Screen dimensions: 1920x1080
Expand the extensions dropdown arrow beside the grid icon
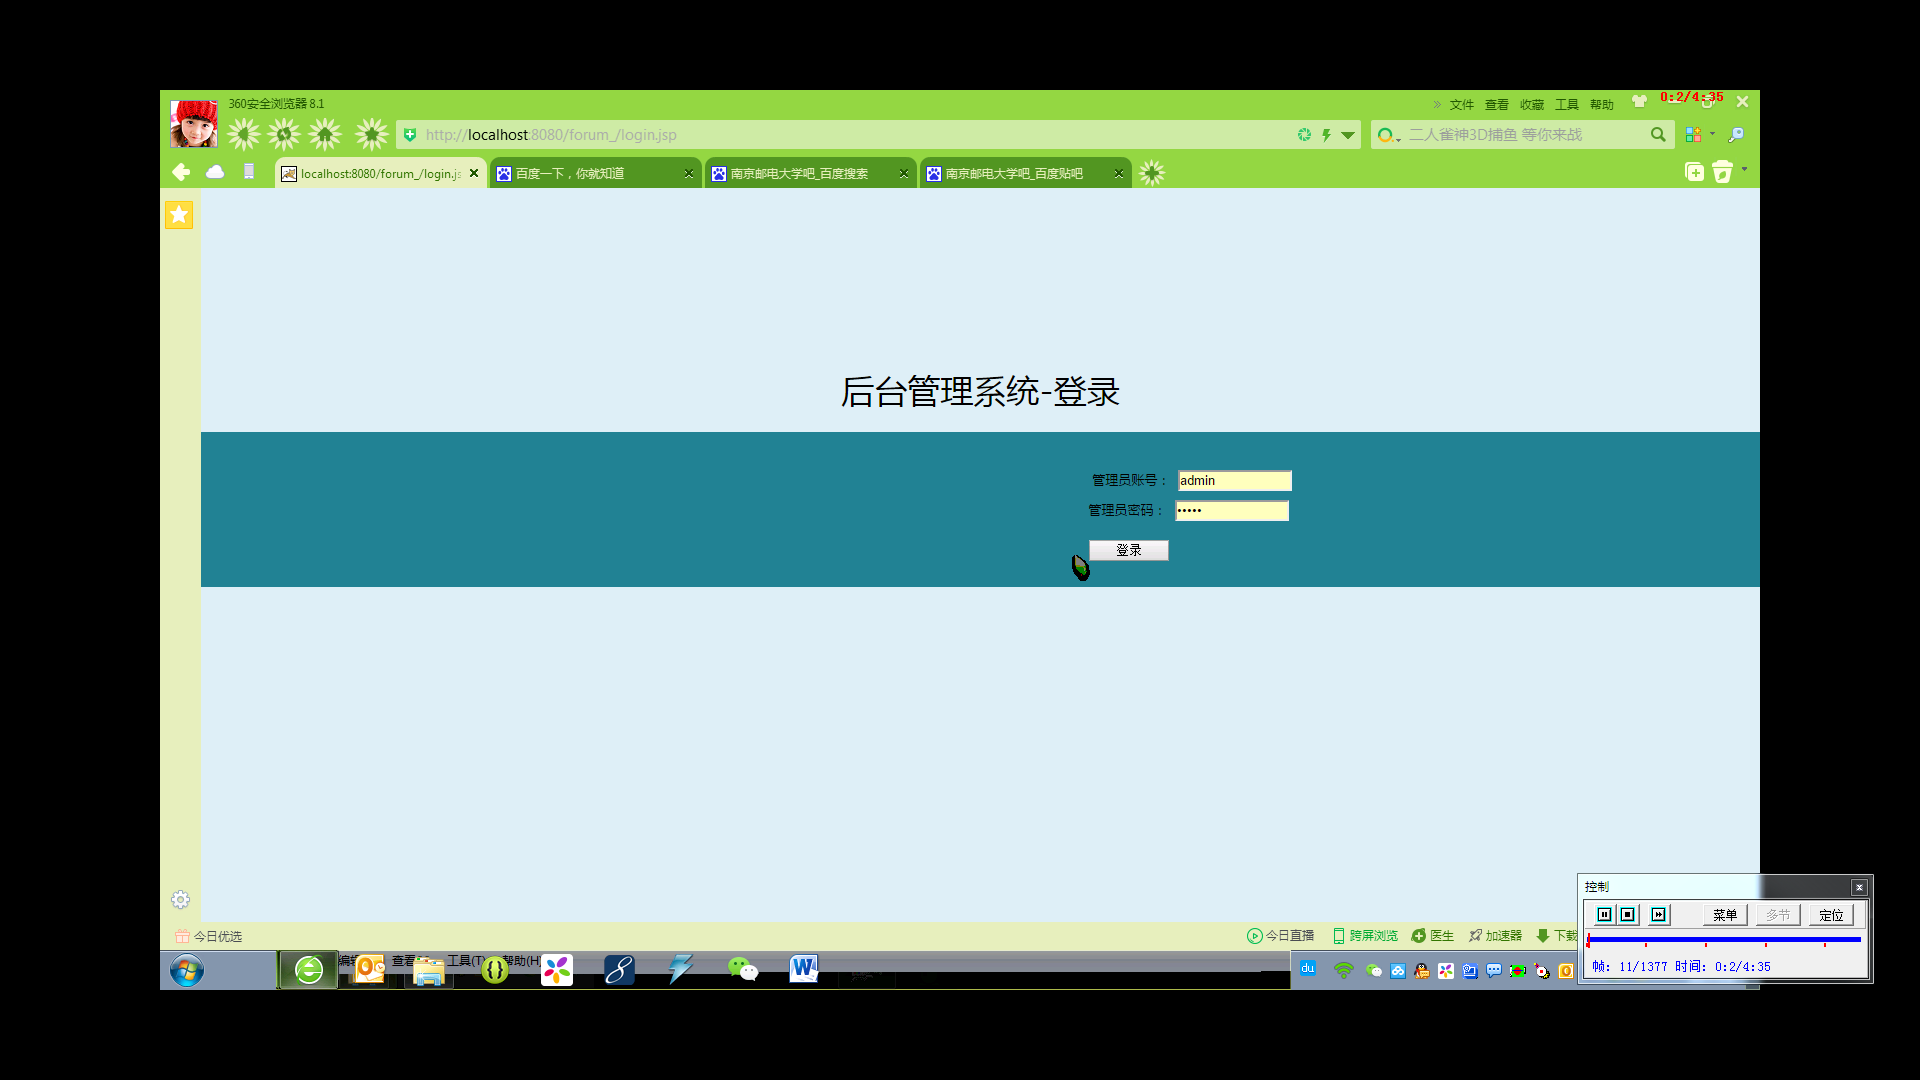[x=1712, y=133]
